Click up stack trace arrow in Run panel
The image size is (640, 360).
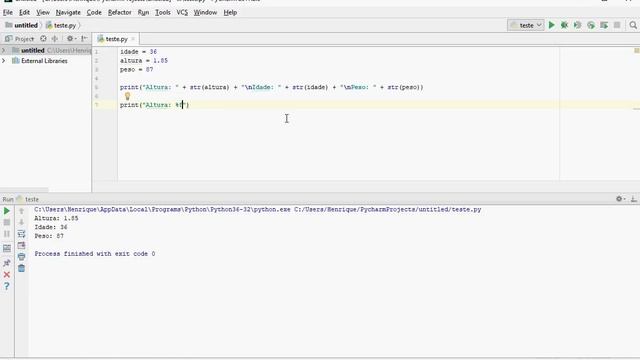pyautogui.click(x=21, y=211)
